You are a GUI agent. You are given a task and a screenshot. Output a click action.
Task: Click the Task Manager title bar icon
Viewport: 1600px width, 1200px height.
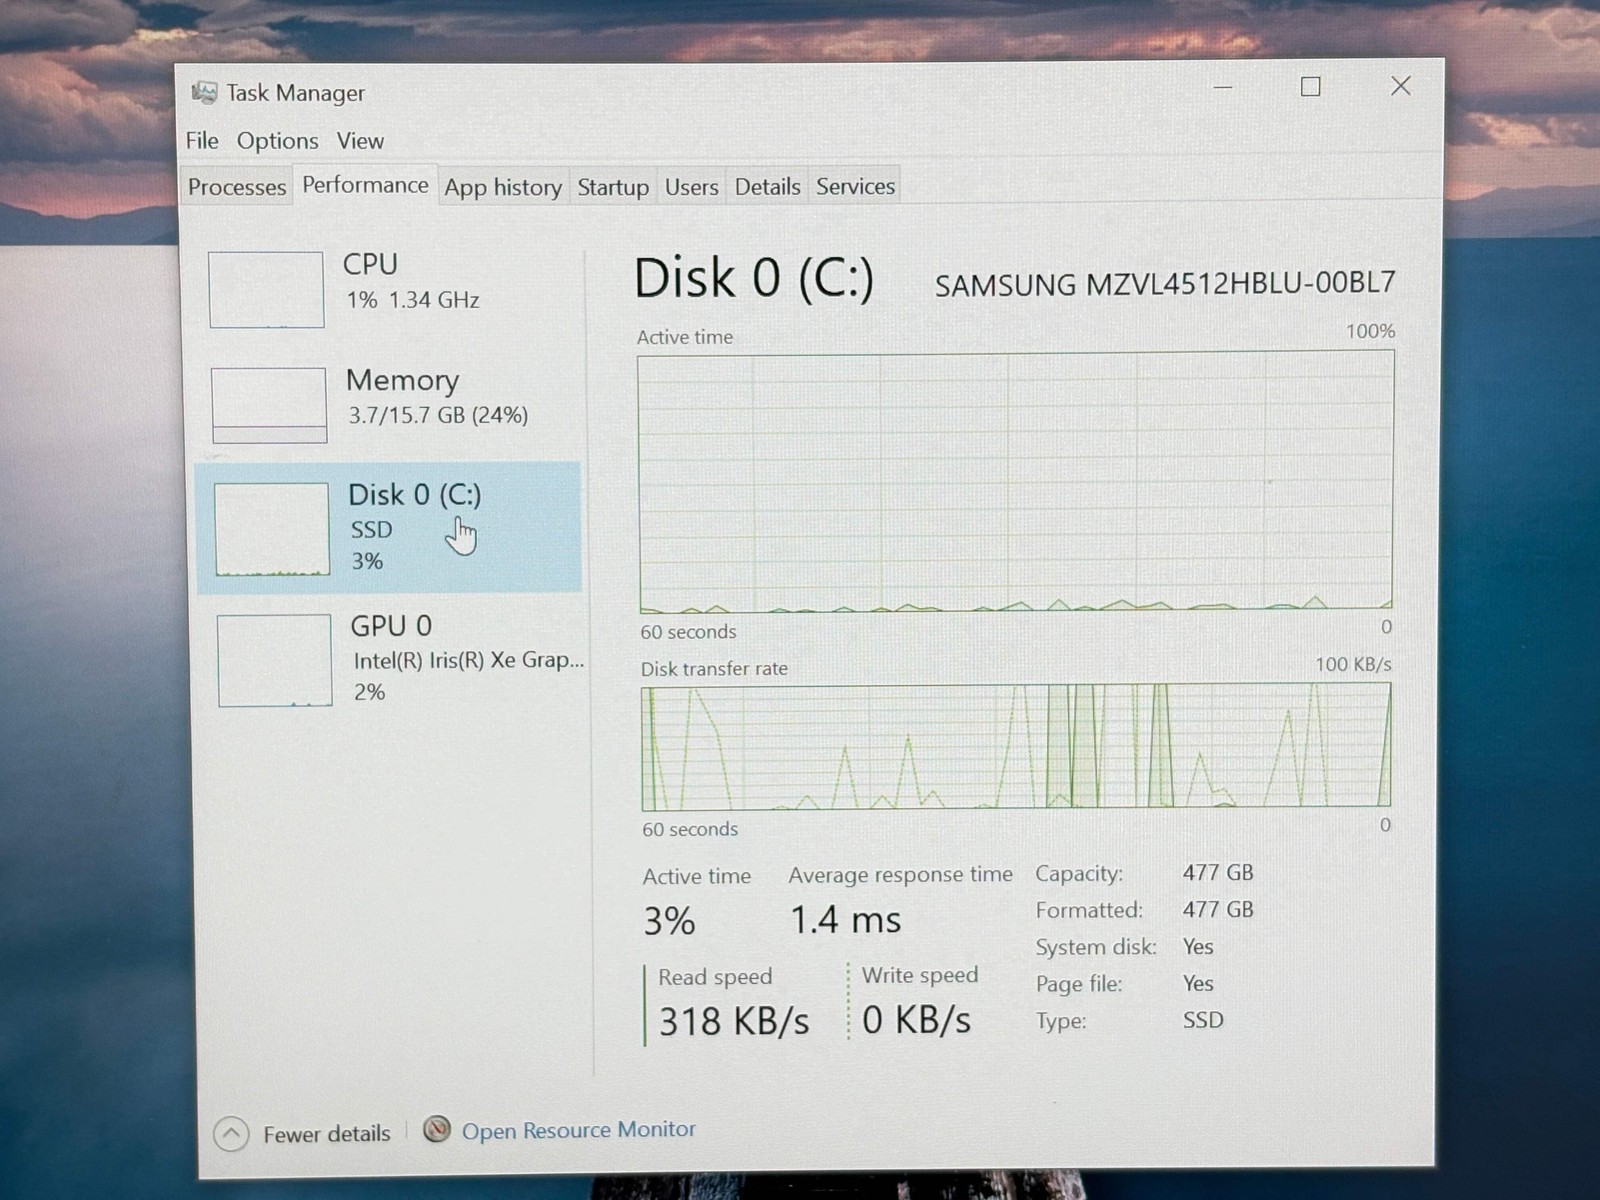[x=204, y=93]
